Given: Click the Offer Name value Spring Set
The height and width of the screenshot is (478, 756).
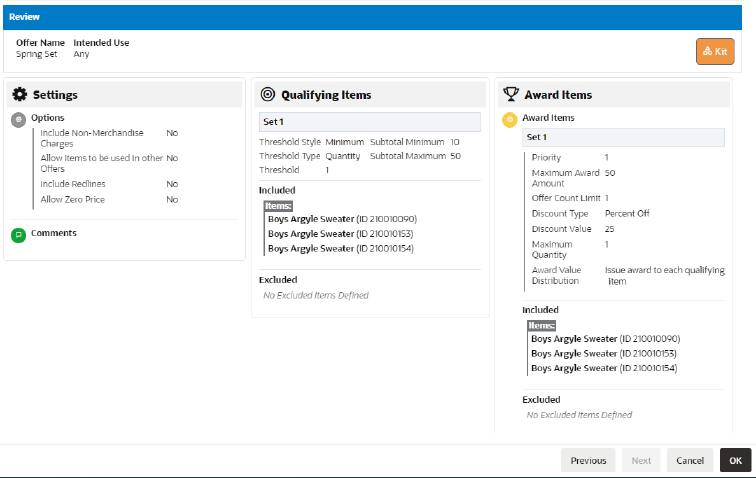Looking at the screenshot, I should coord(37,54).
